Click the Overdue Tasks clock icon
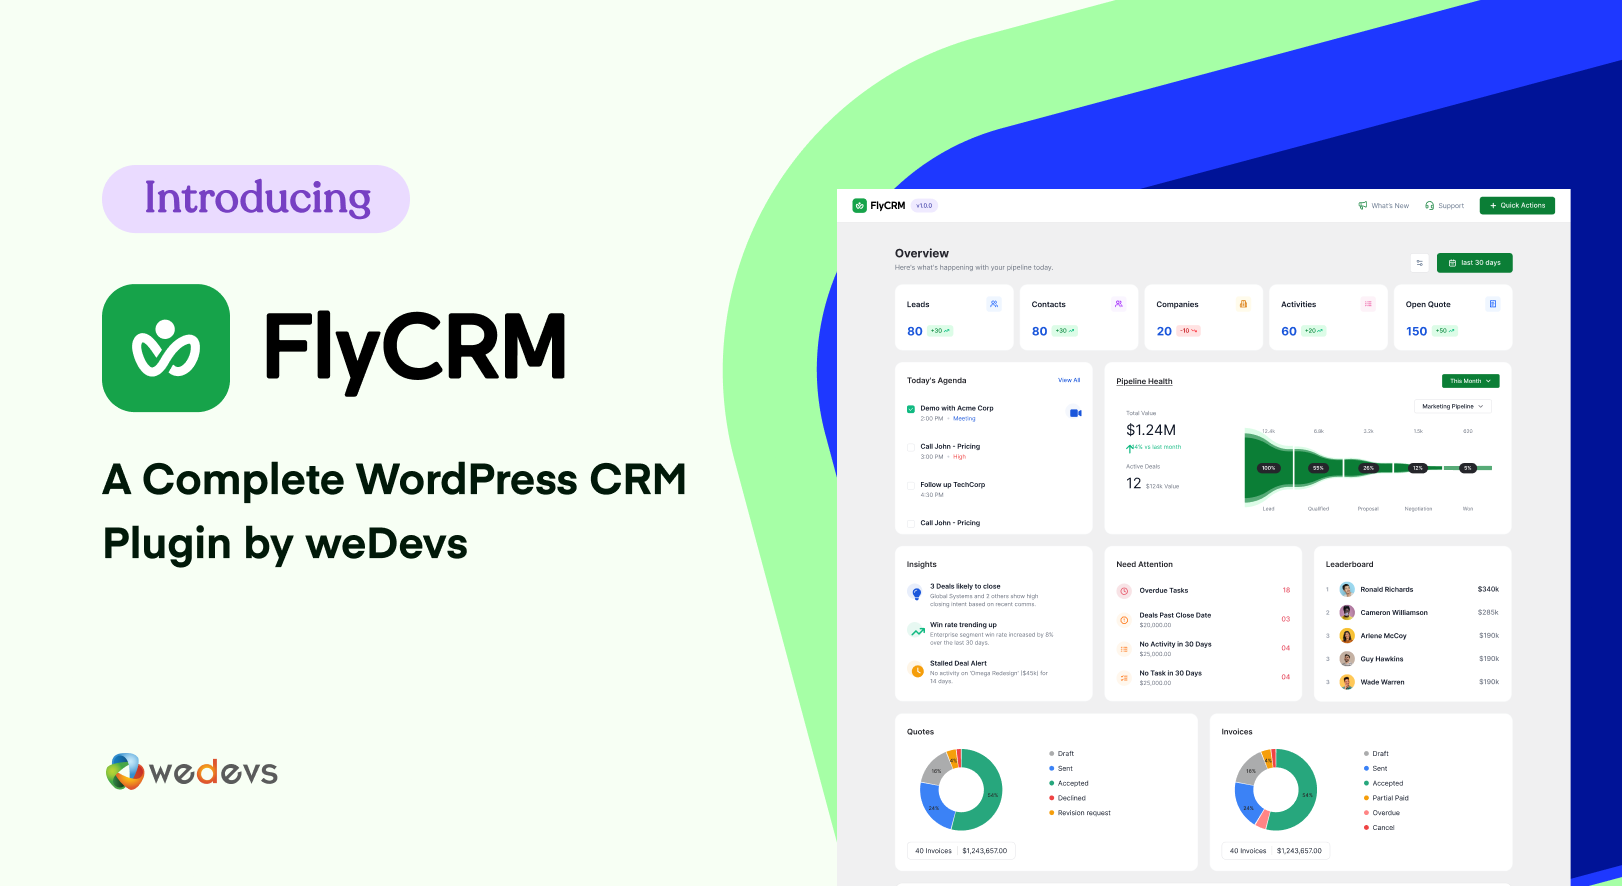Image resolution: width=1622 pixels, height=886 pixels. pyautogui.click(x=1124, y=591)
